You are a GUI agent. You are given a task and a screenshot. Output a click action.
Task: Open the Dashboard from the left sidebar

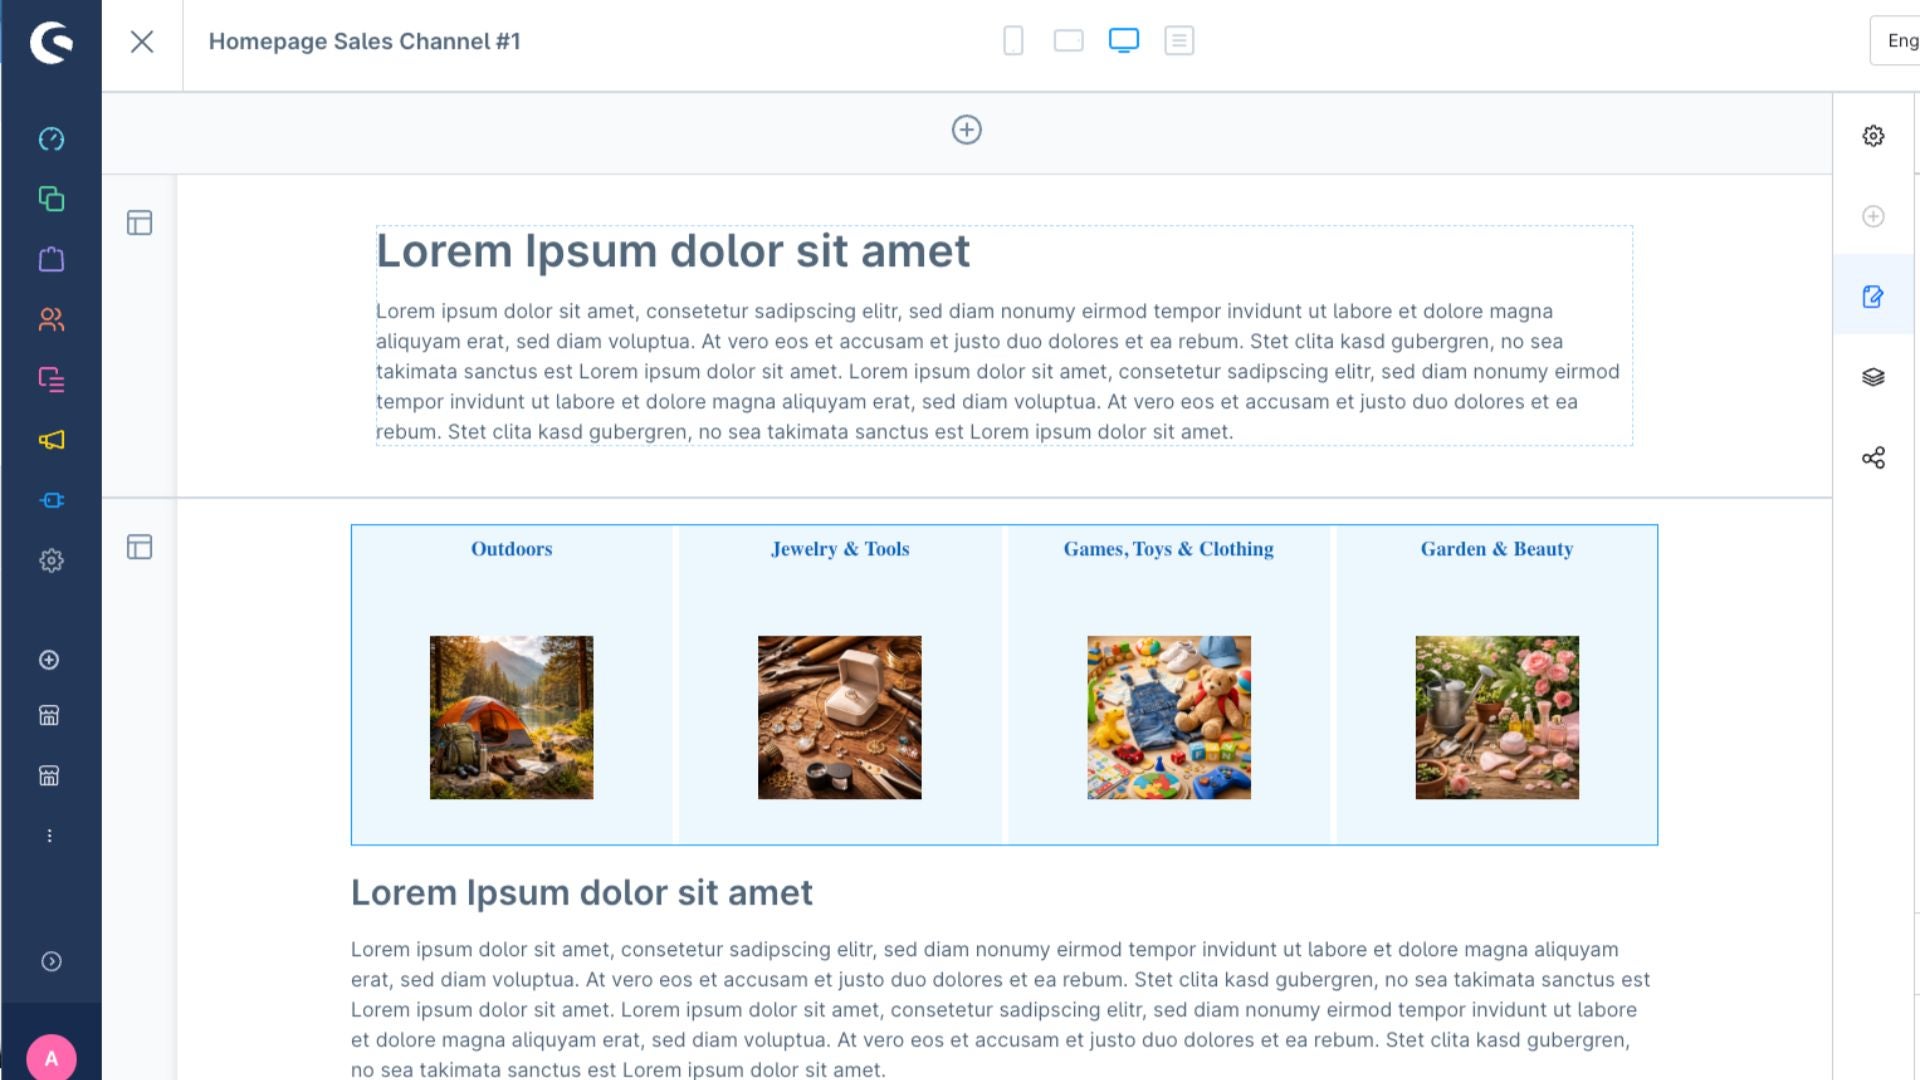coord(50,139)
